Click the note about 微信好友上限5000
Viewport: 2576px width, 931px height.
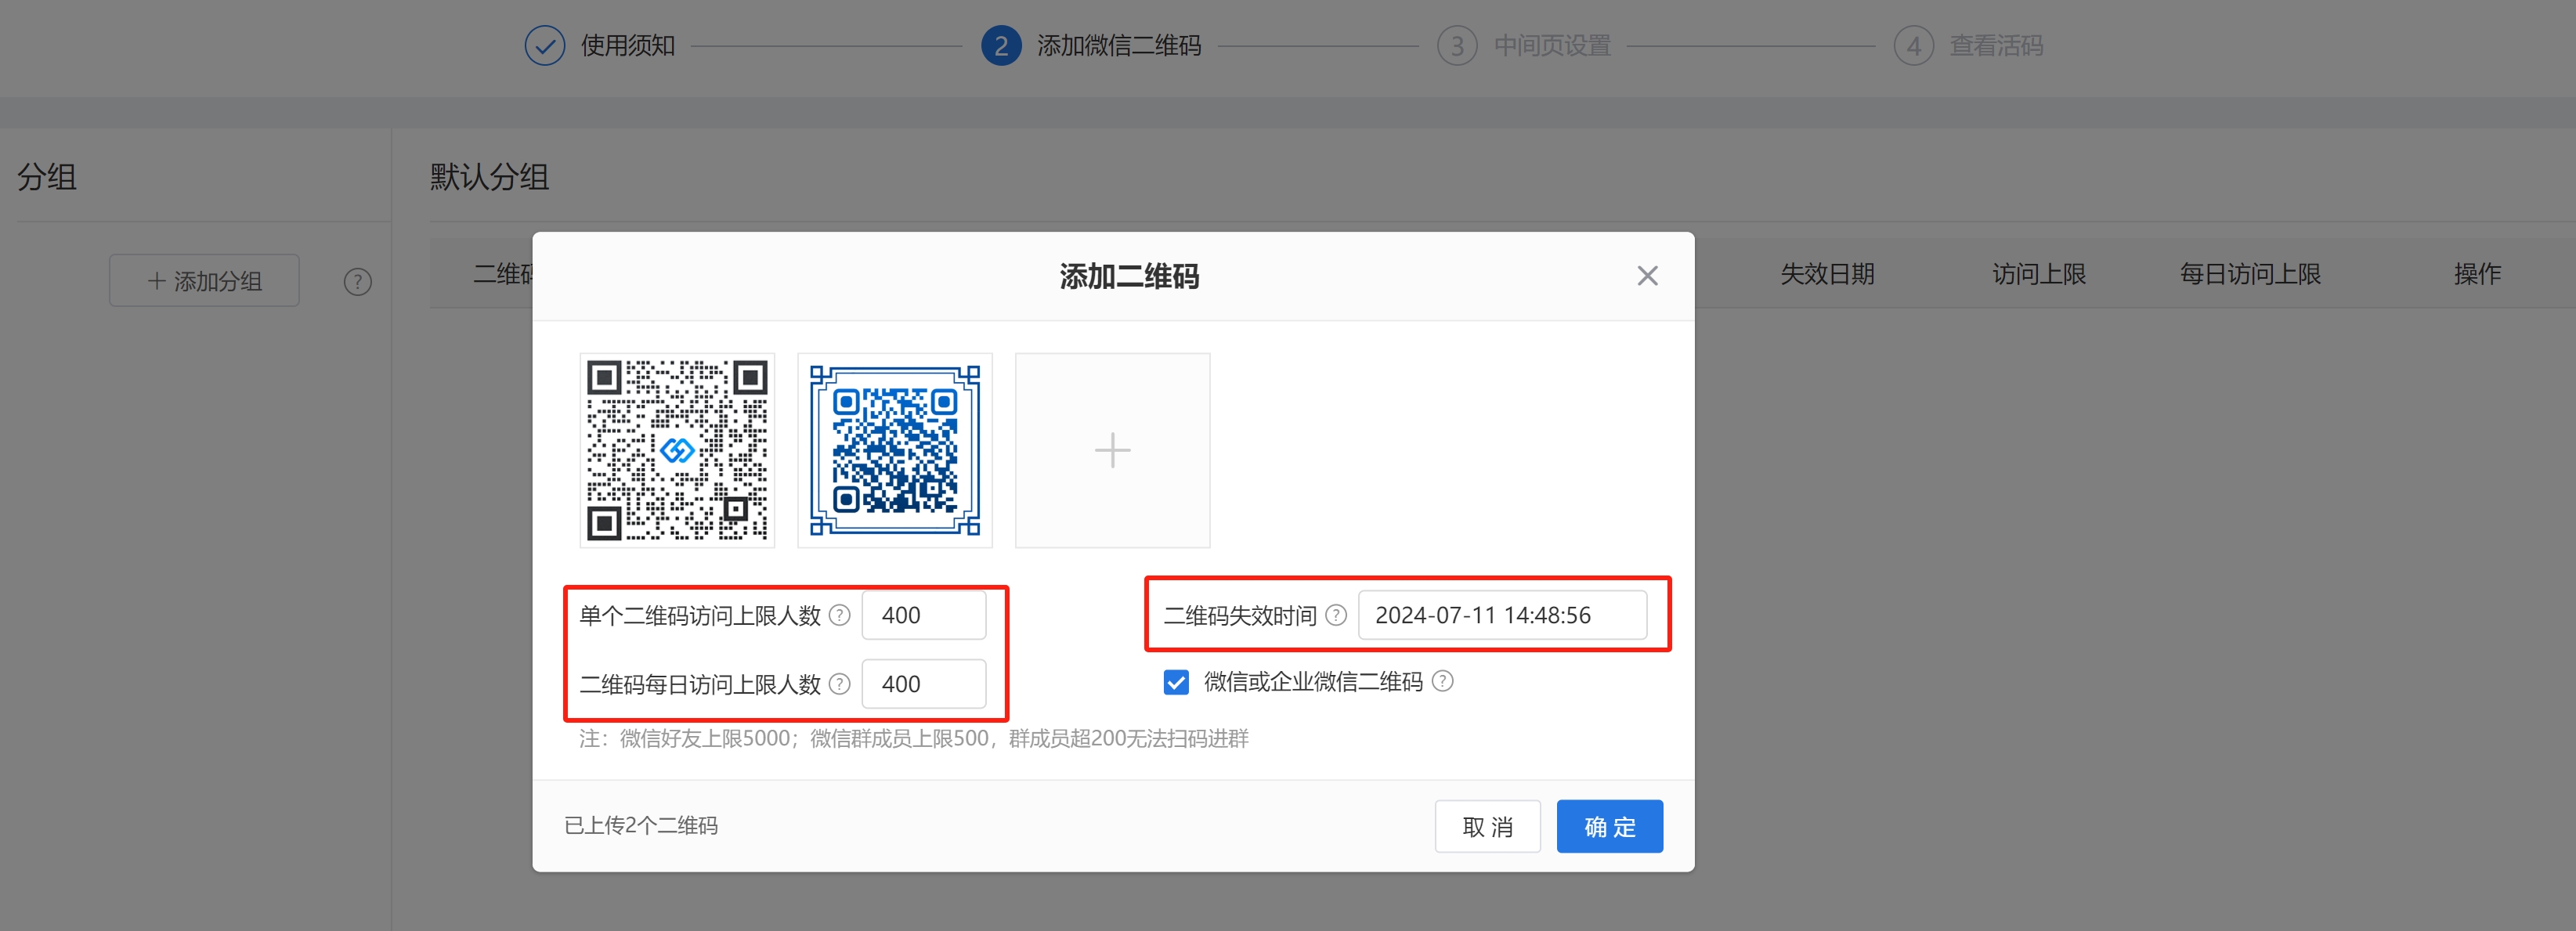(914, 738)
